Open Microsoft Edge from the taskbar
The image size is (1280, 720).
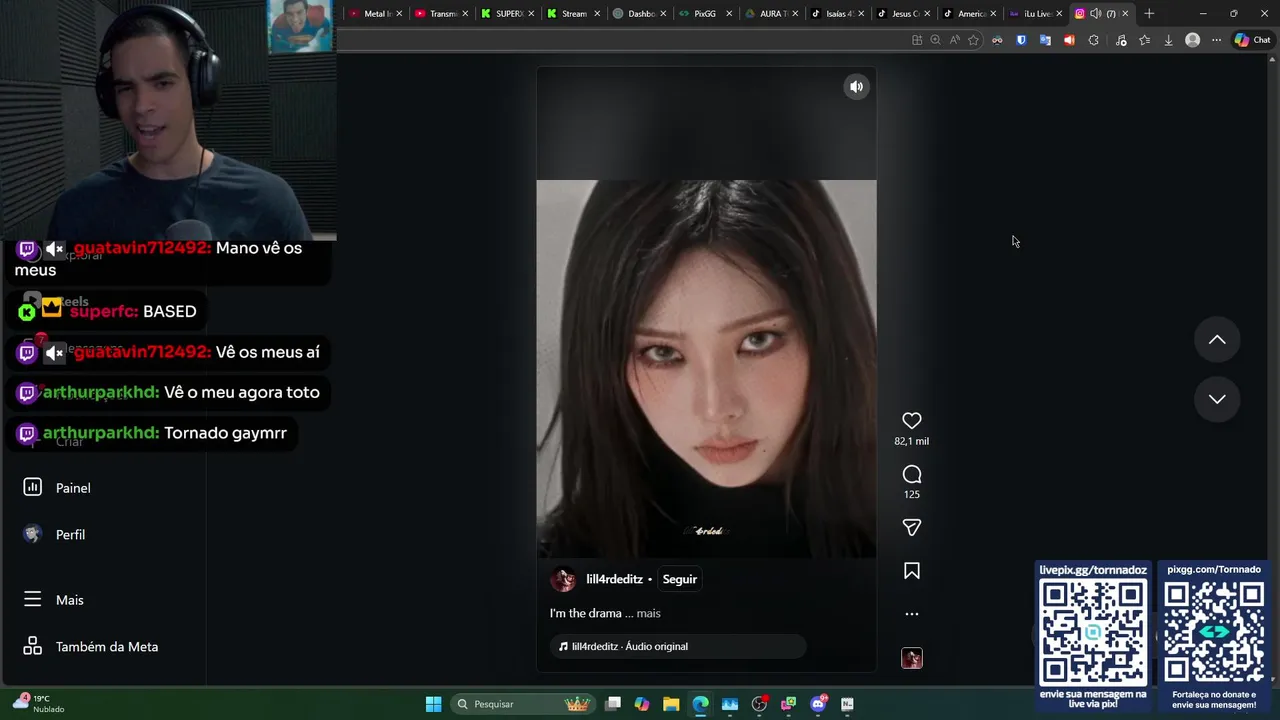click(700, 704)
